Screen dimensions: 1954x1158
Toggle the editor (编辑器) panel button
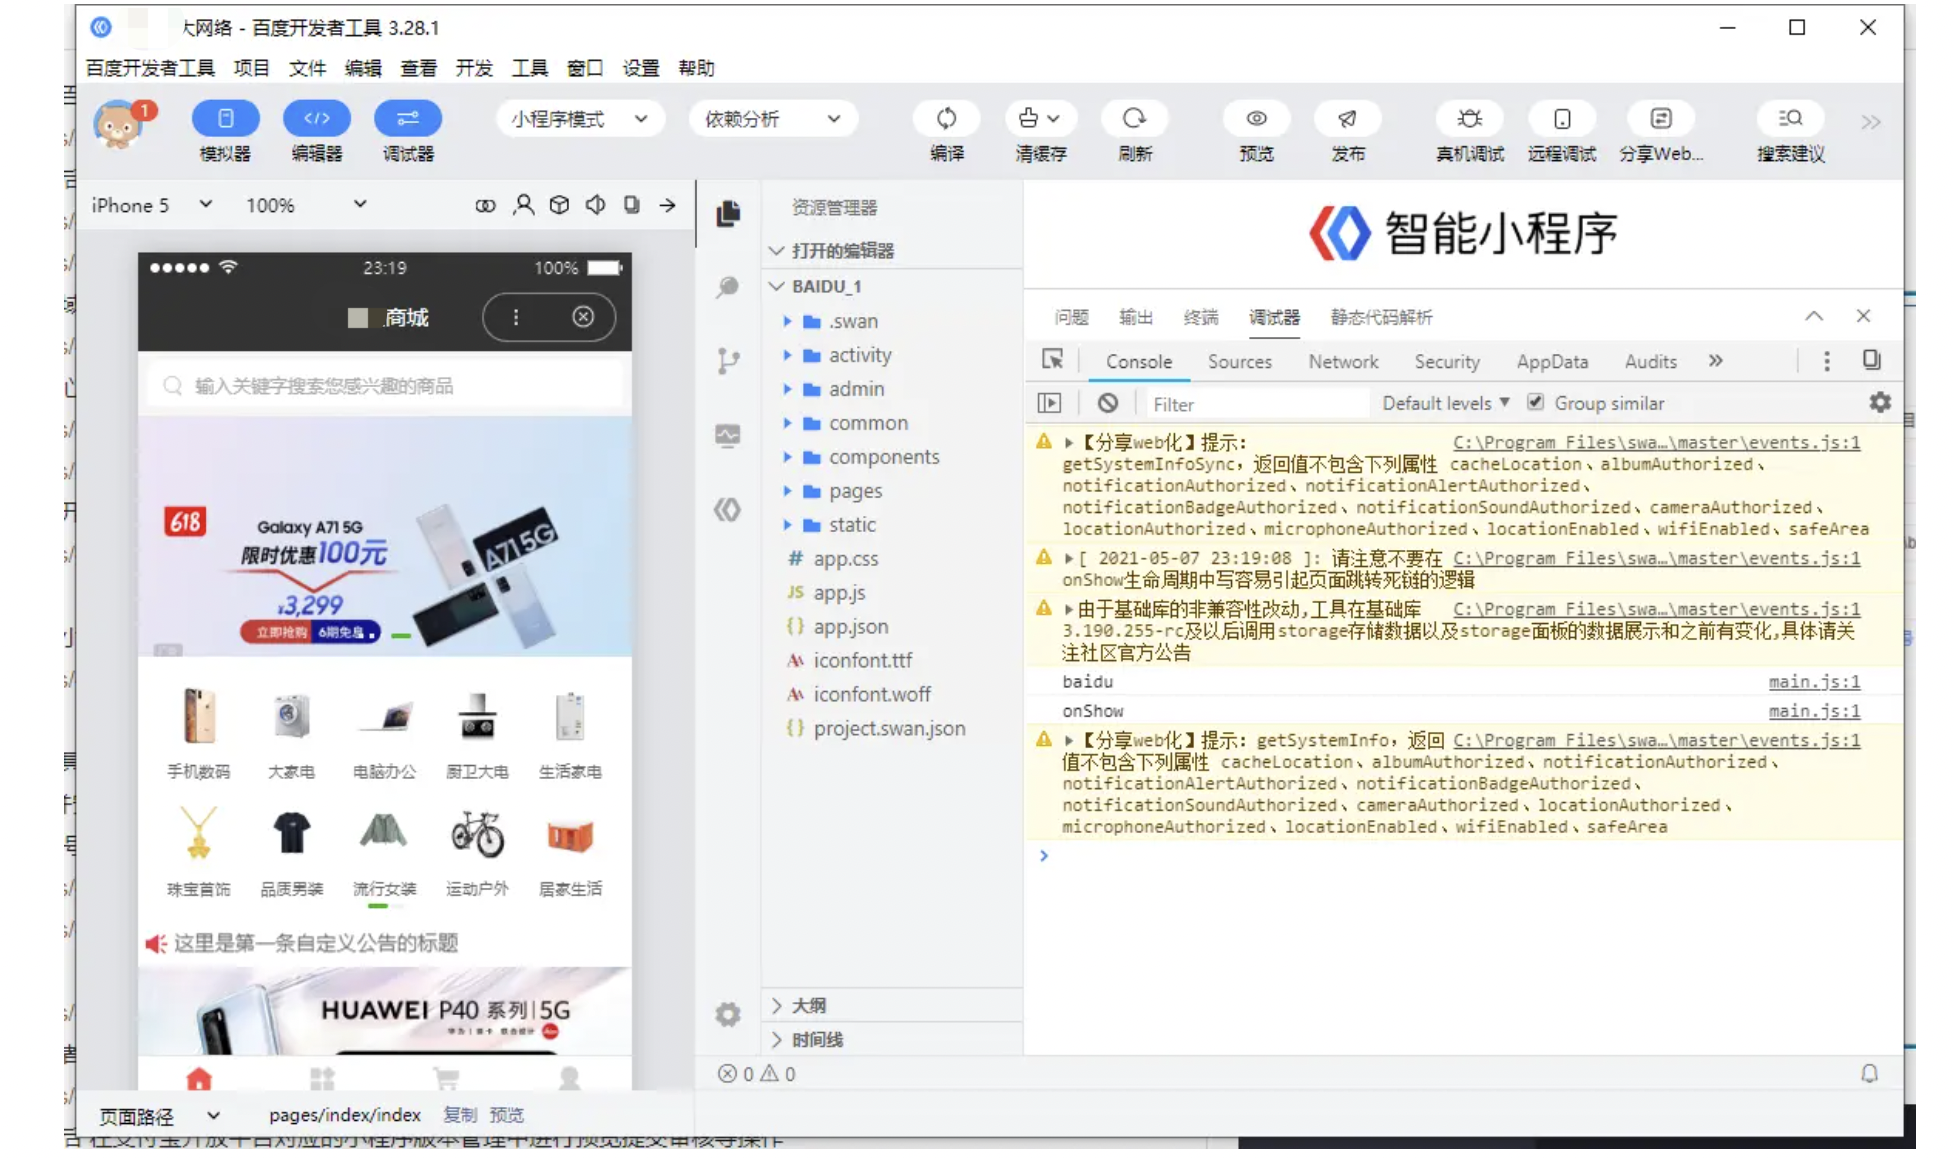316,119
